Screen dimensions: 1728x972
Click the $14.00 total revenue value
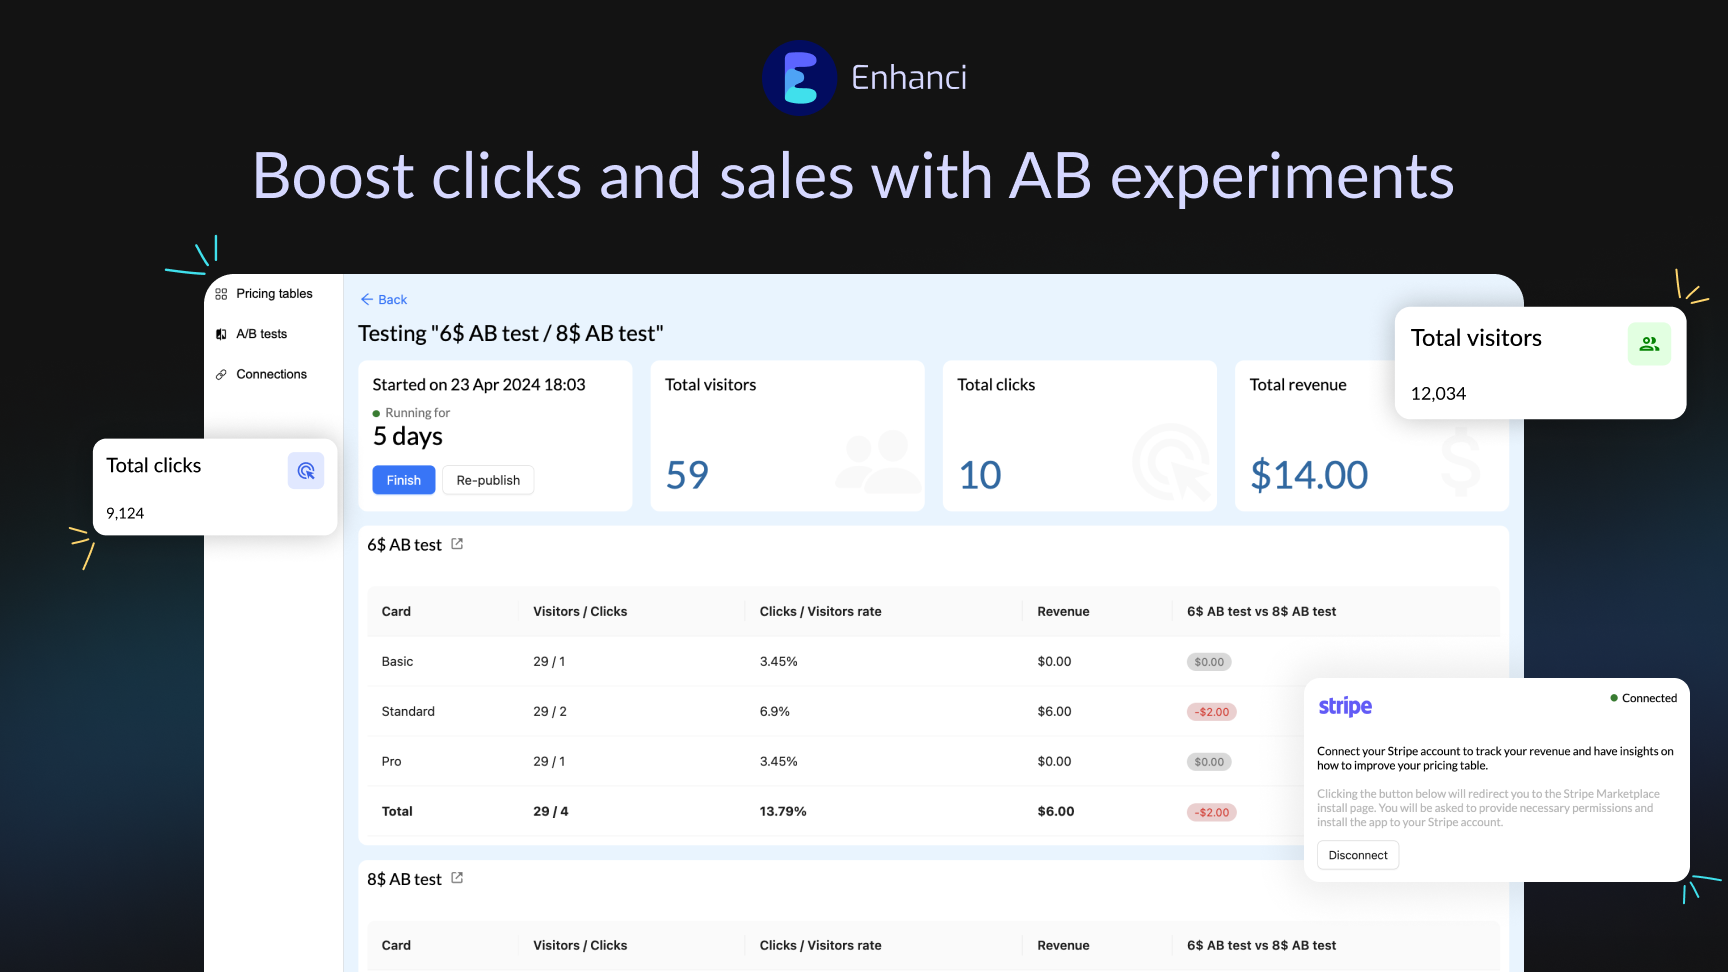pyautogui.click(x=1309, y=475)
